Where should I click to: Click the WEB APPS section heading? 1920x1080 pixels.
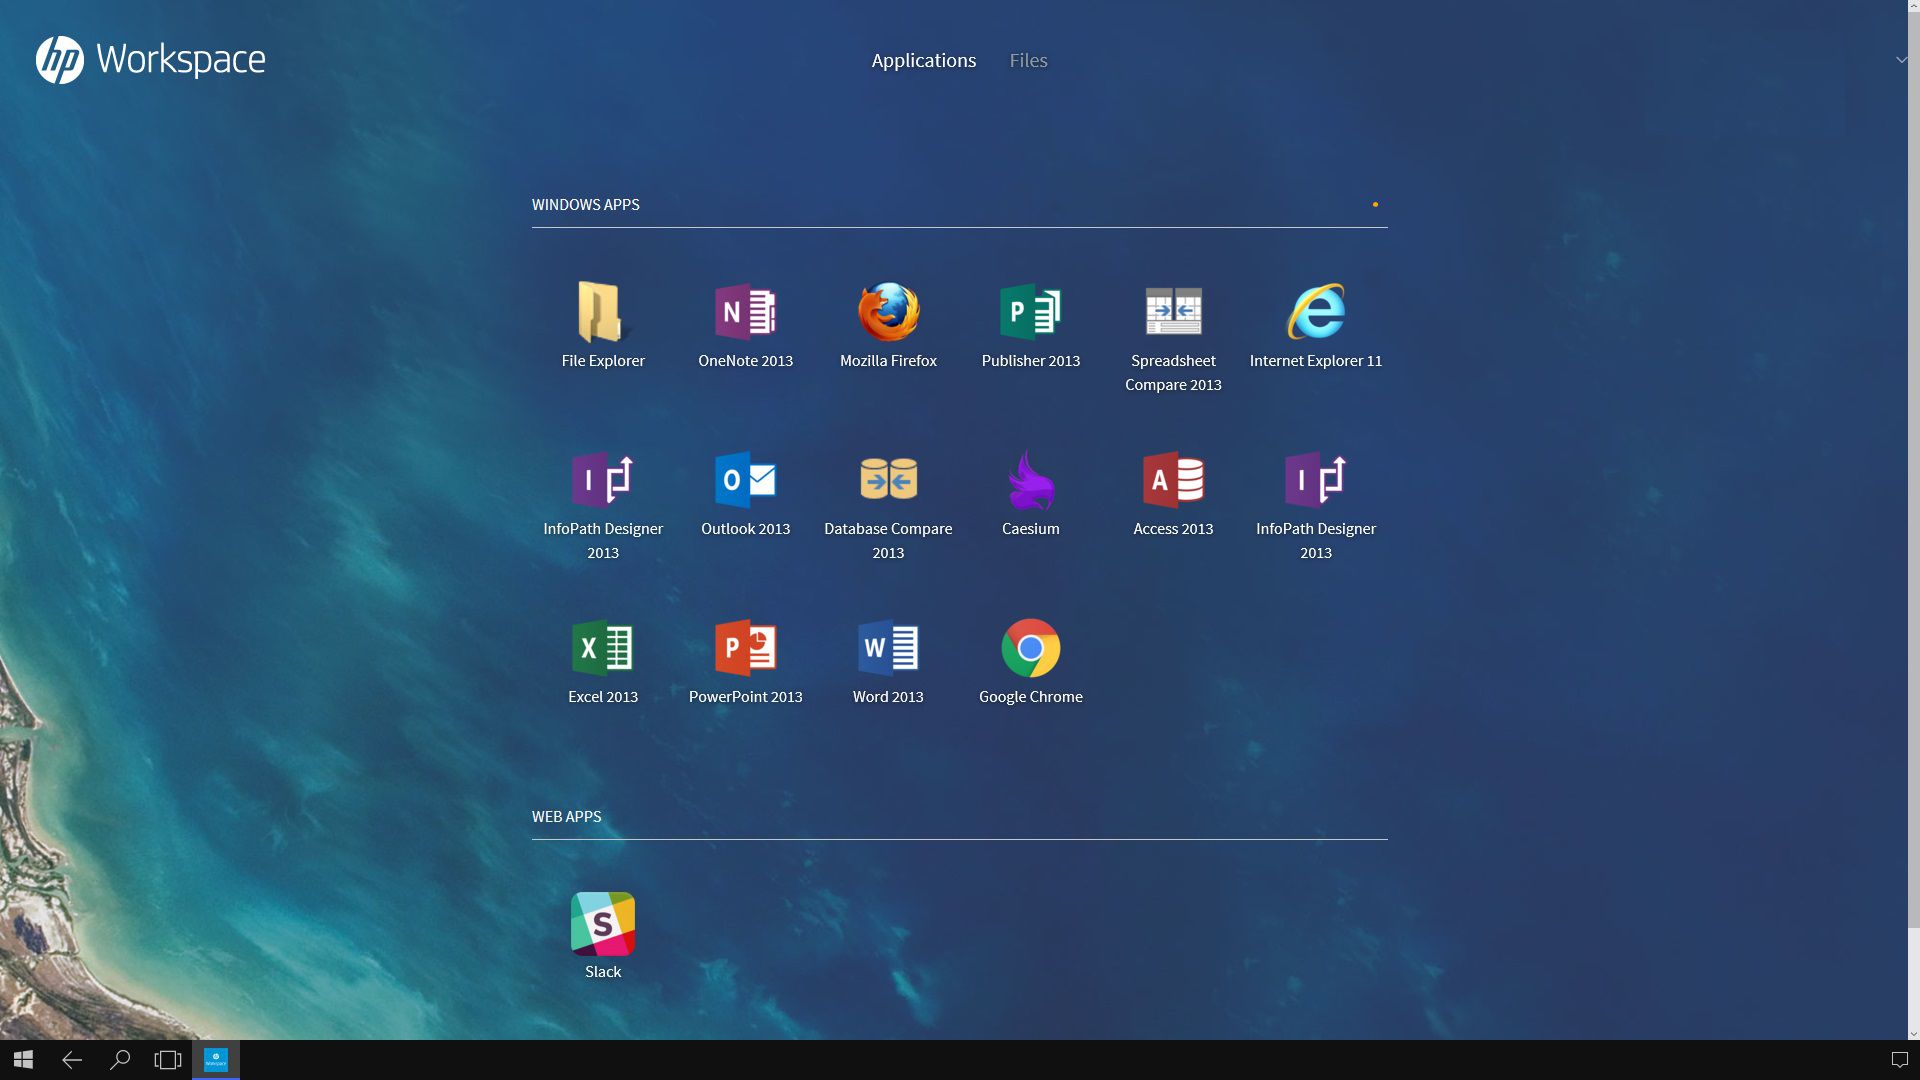tap(566, 816)
